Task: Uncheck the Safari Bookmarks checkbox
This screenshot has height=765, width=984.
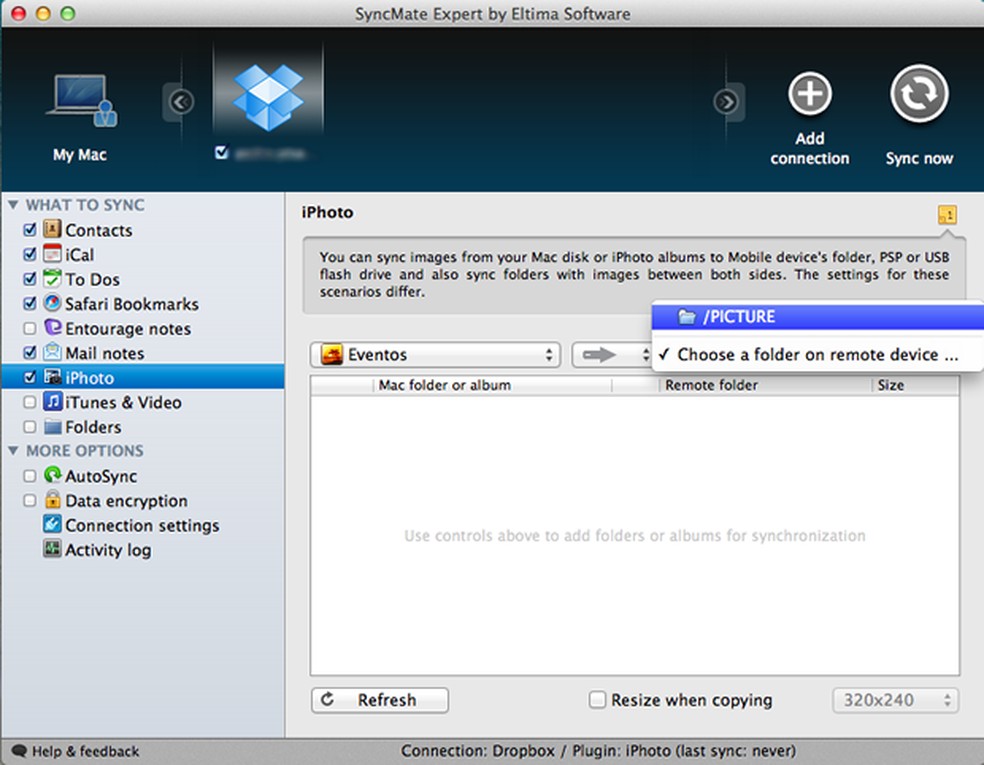Action: coord(29,304)
